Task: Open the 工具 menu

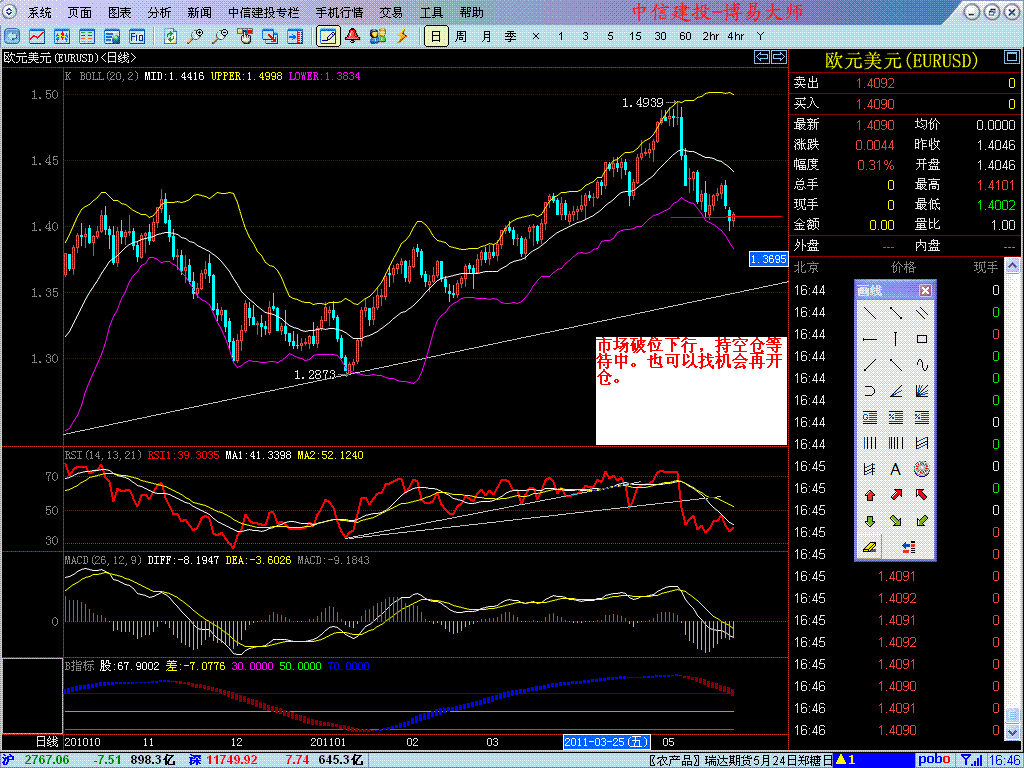Action: coord(431,12)
